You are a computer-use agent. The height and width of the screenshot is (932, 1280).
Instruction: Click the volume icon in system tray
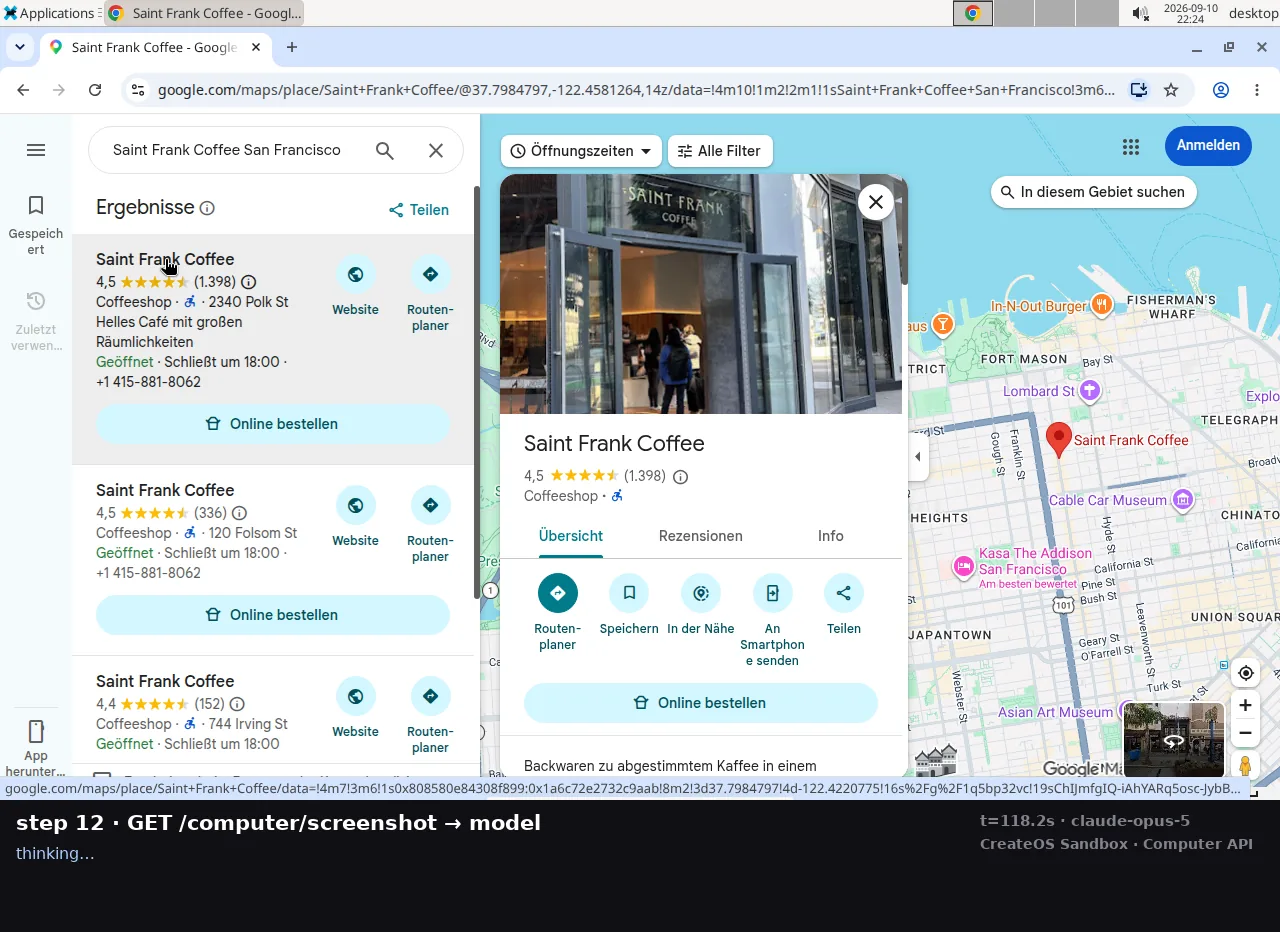[x=1139, y=13]
